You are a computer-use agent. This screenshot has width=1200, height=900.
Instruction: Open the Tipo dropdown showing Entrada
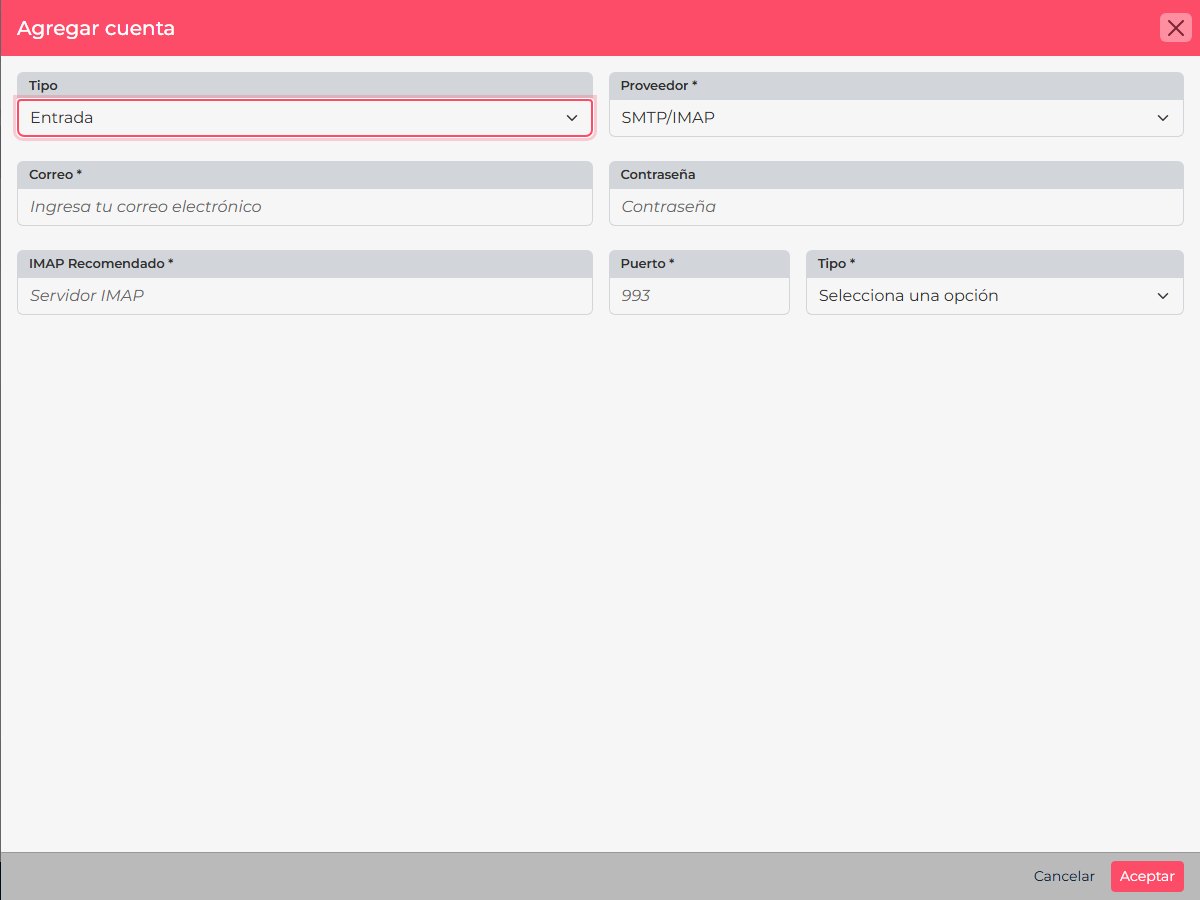(x=305, y=118)
